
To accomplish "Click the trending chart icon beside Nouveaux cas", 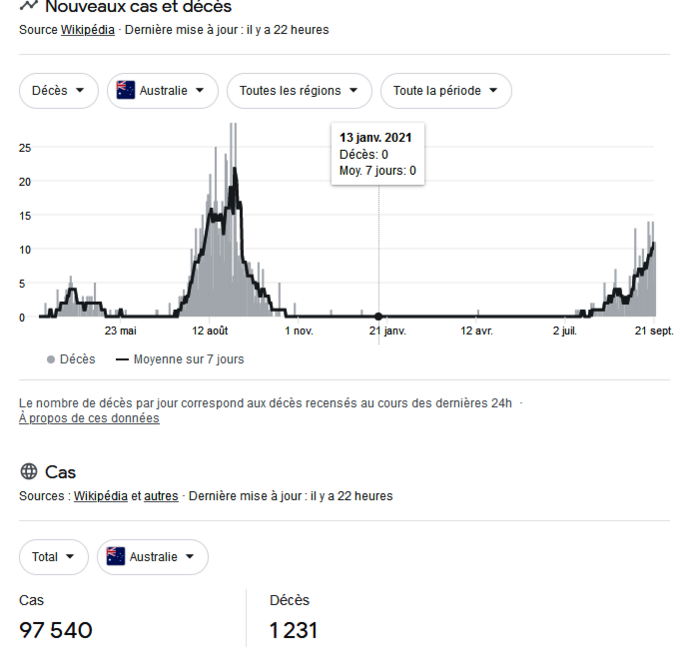I will [x=28, y=6].
